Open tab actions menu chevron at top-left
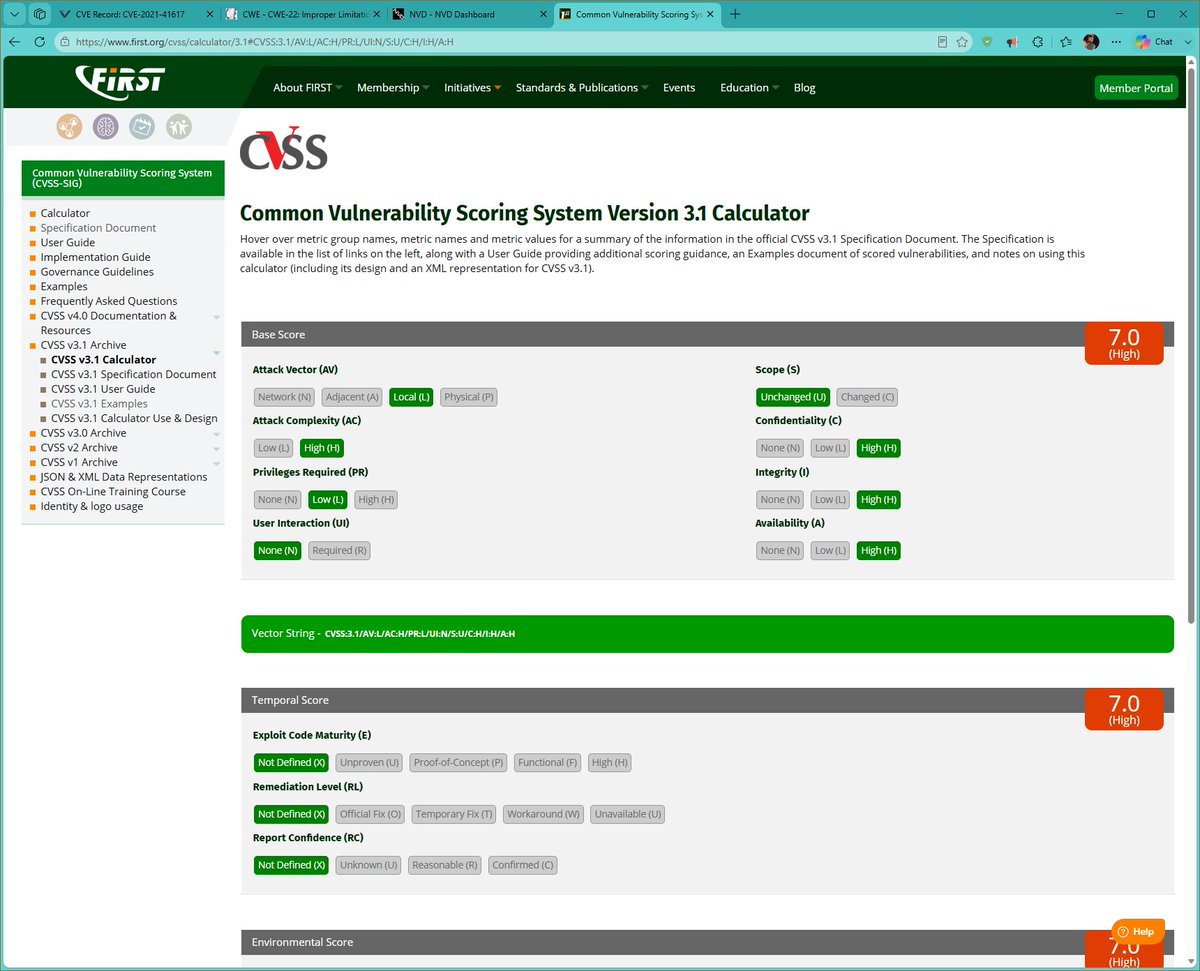1200x971 pixels. click(x=15, y=14)
